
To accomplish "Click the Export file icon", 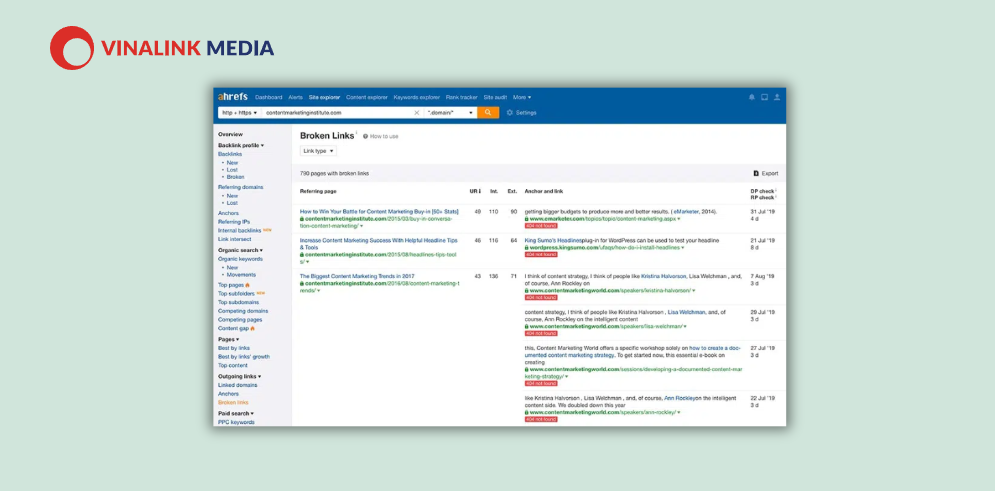I will [756, 173].
